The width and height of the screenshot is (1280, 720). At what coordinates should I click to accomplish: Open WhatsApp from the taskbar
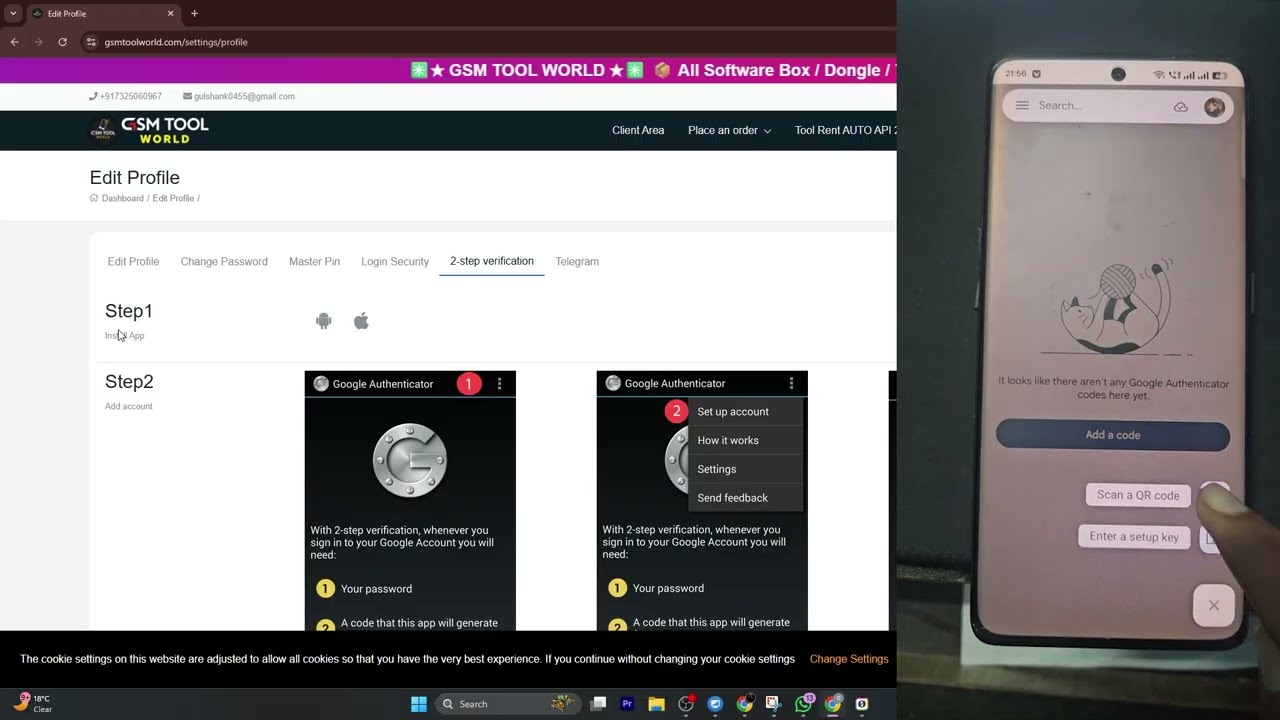point(804,704)
